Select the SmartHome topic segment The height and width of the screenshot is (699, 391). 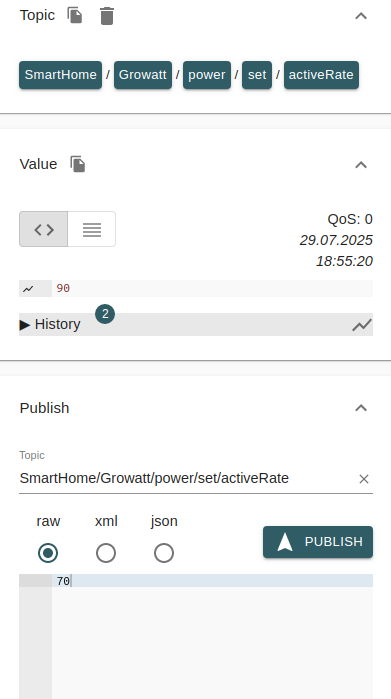pos(61,75)
